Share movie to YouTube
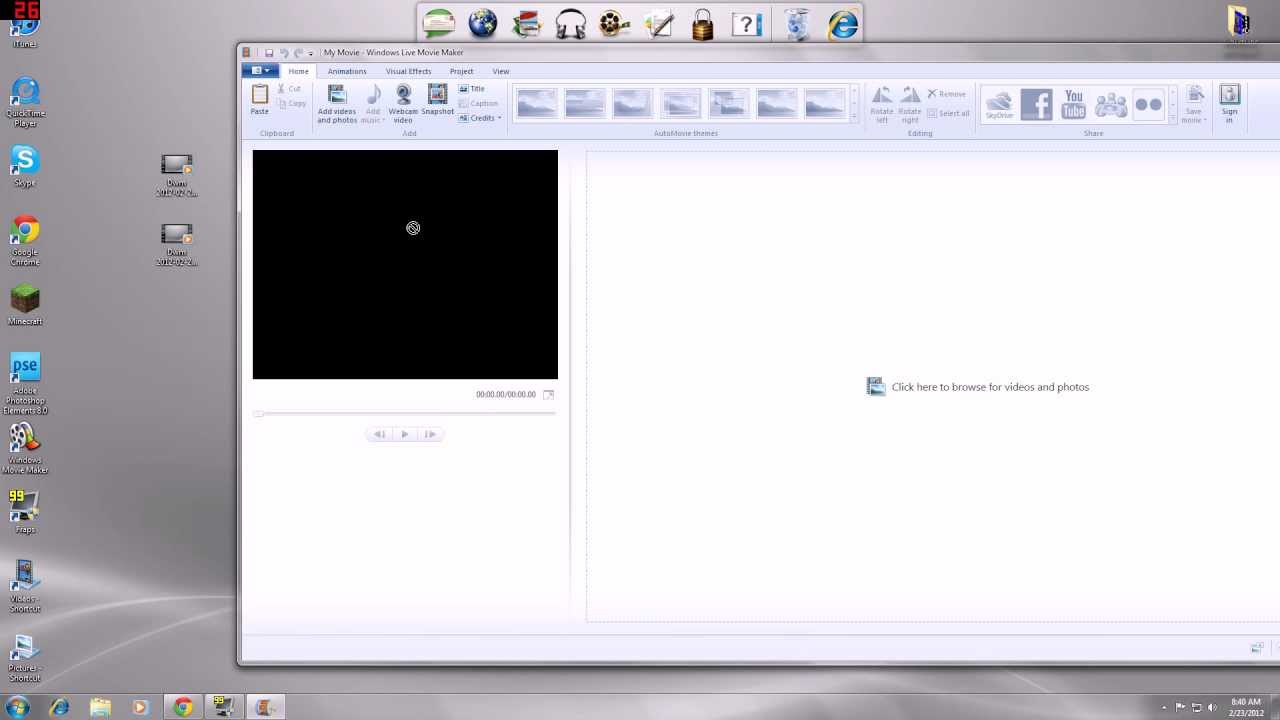 point(1074,104)
